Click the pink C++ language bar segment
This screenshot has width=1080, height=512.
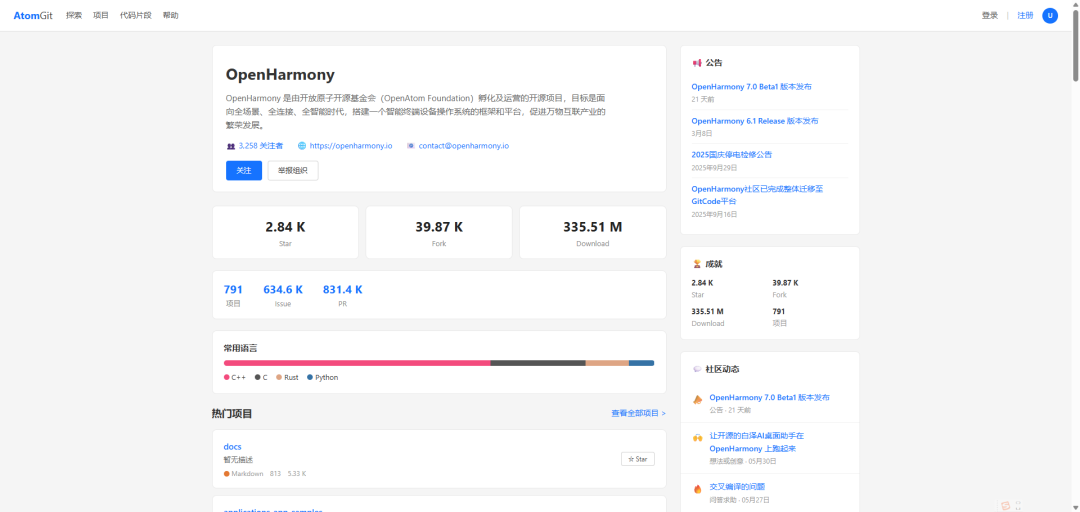tap(357, 363)
